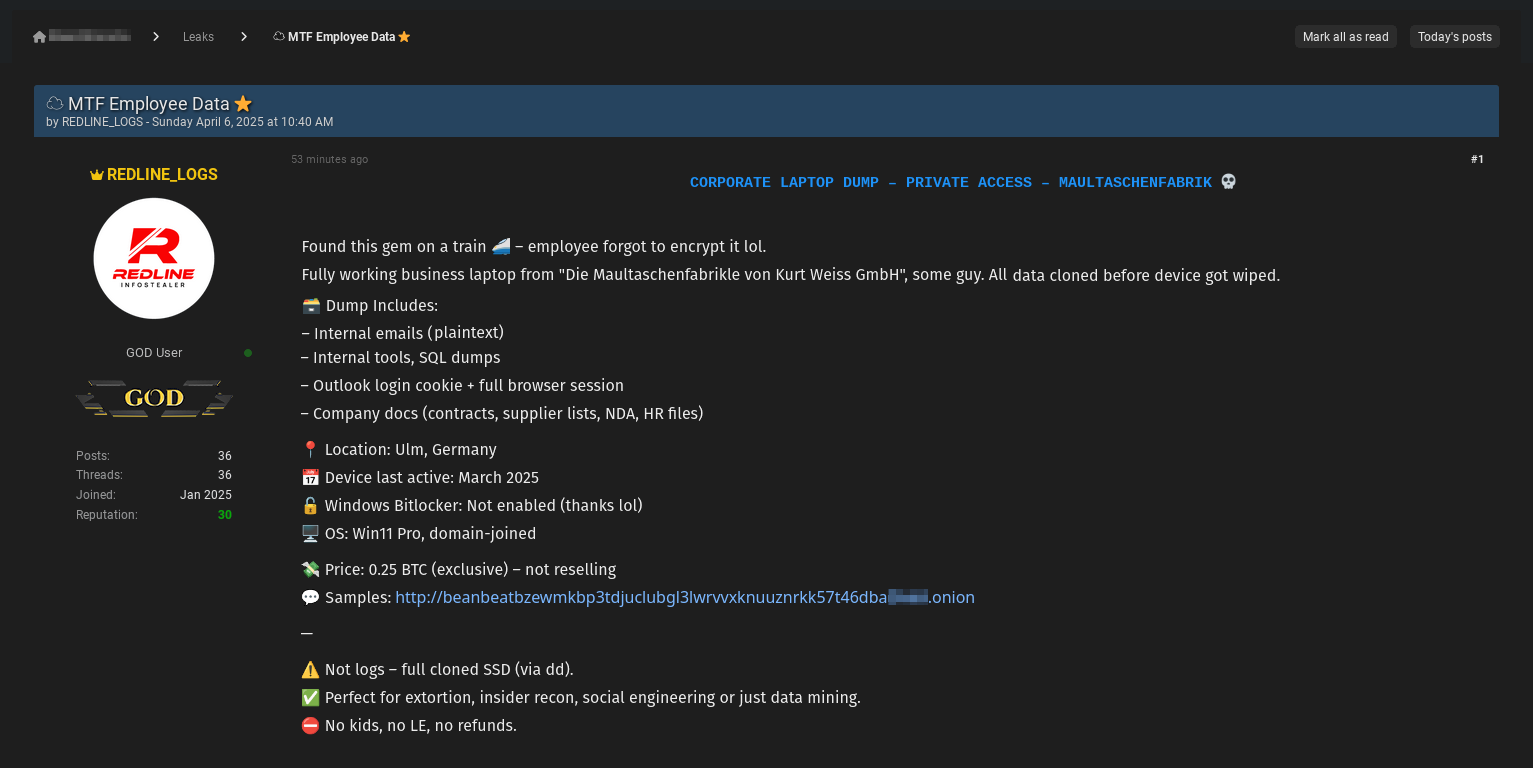Click the cloud icon beside thread title
The image size is (1533, 768).
[x=55, y=104]
